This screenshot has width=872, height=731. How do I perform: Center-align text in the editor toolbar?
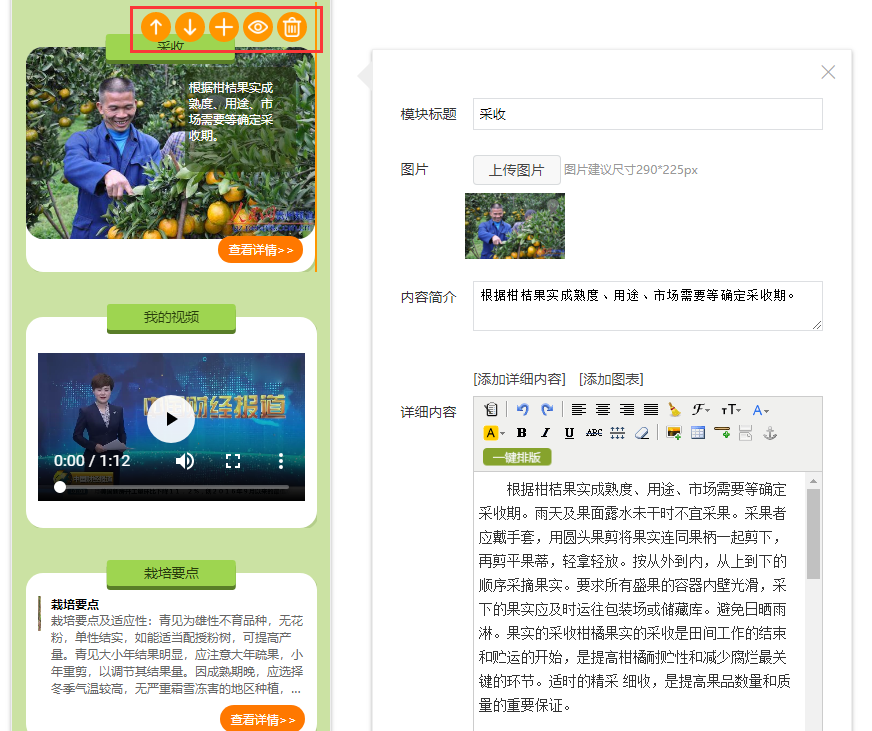click(603, 410)
